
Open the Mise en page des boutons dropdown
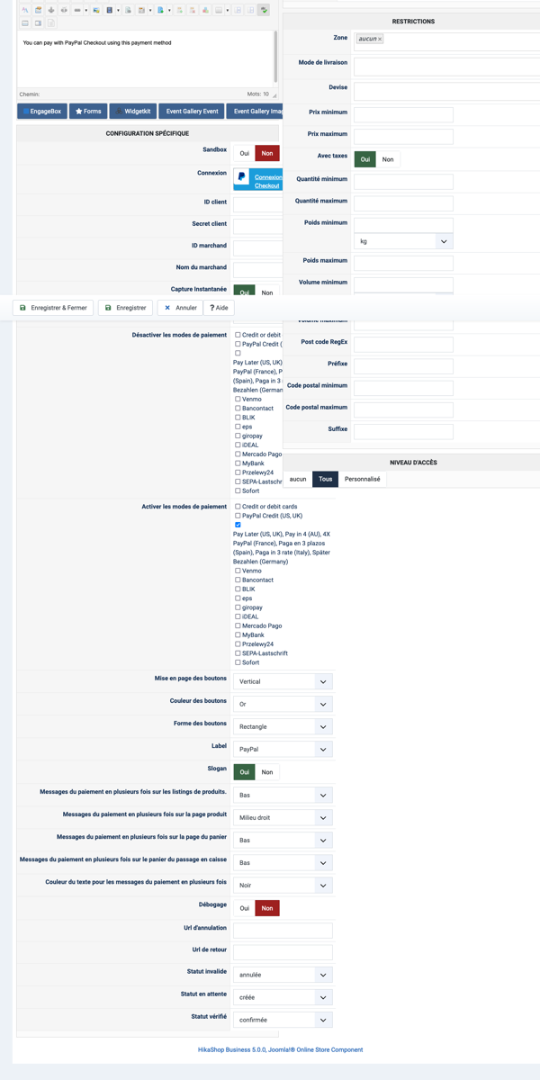tap(282, 681)
